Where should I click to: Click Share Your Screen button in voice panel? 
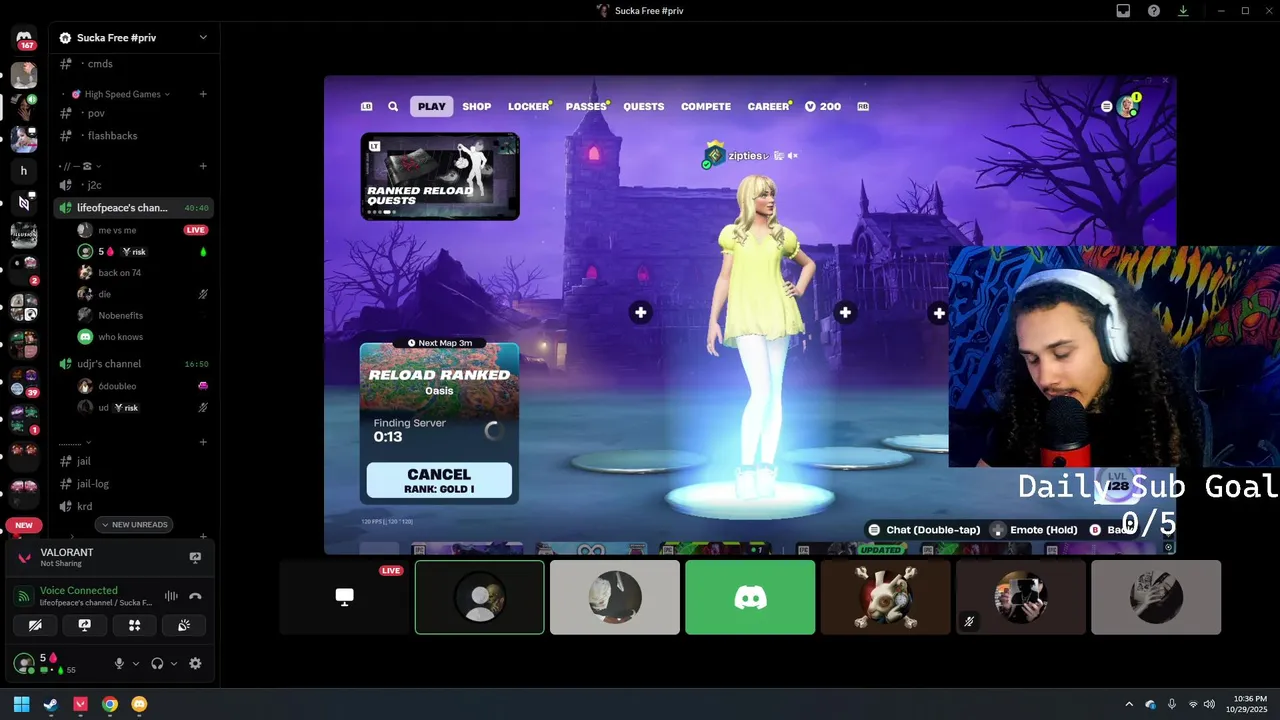pyautogui.click(x=85, y=625)
